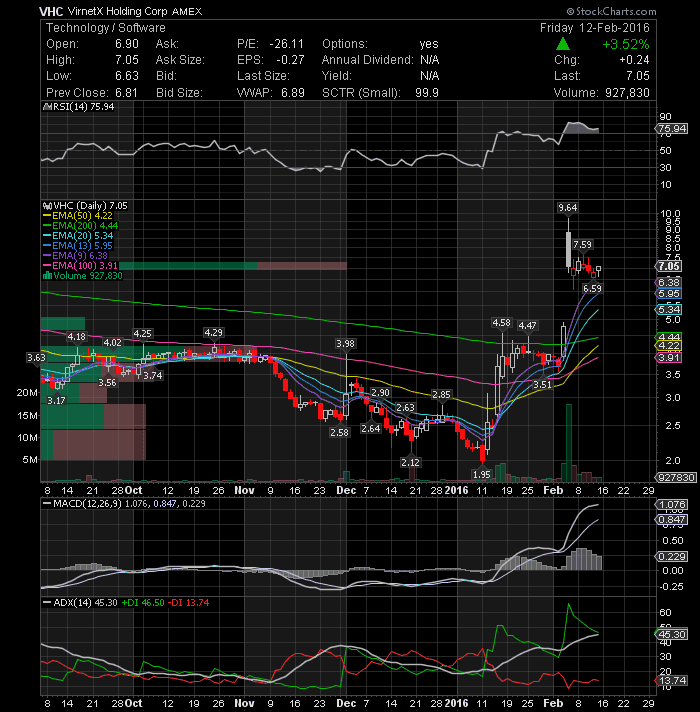The height and width of the screenshot is (712, 700).
Task: Click the 75.94 RSI axis value tag
Action: pyautogui.click(x=672, y=129)
